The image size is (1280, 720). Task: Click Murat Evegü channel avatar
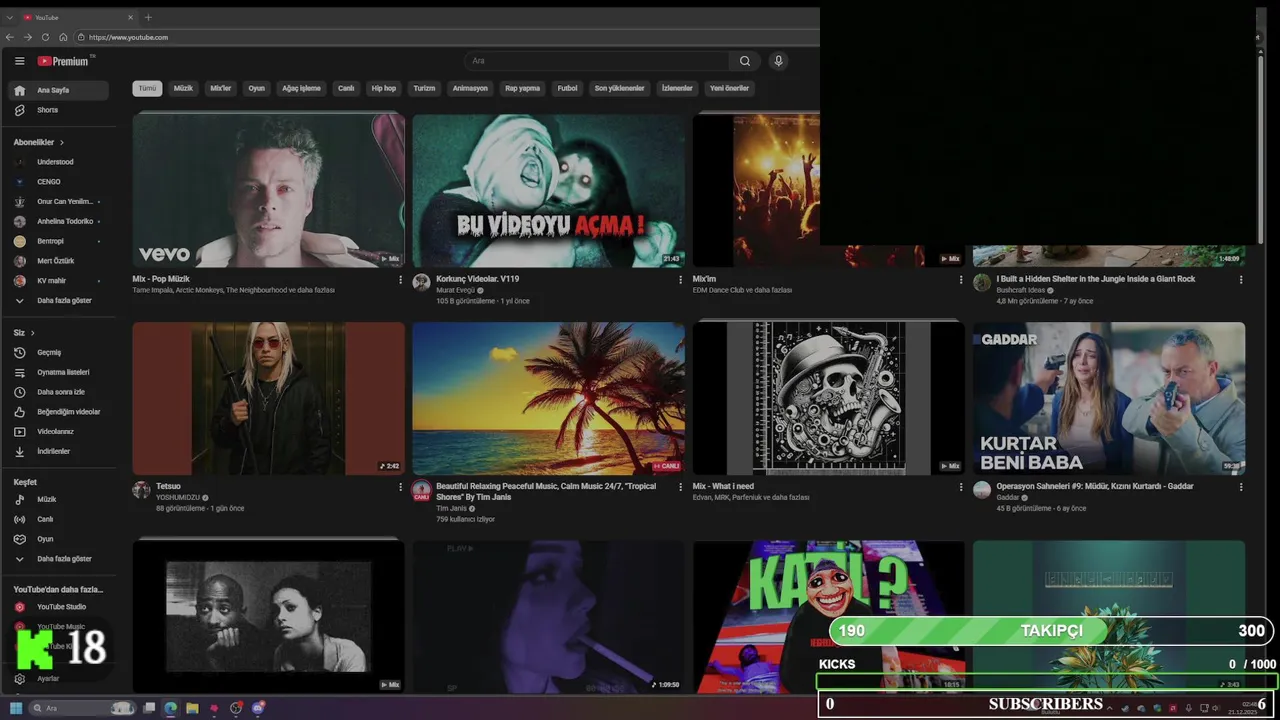[x=421, y=282]
